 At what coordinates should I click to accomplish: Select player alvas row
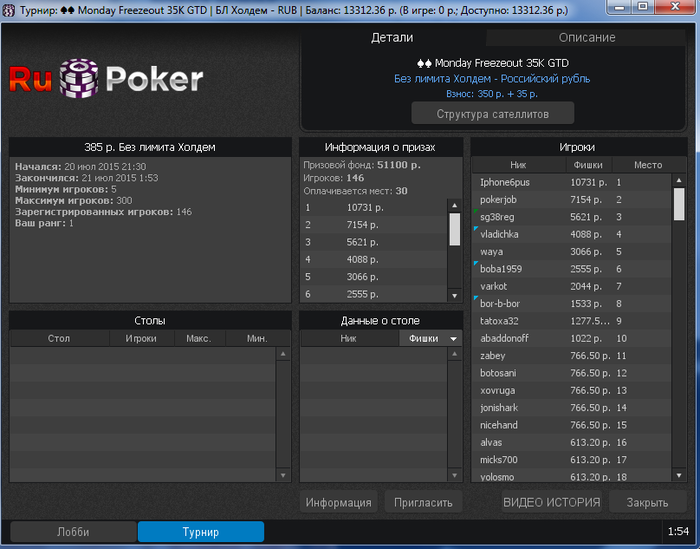(x=571, y=442)
